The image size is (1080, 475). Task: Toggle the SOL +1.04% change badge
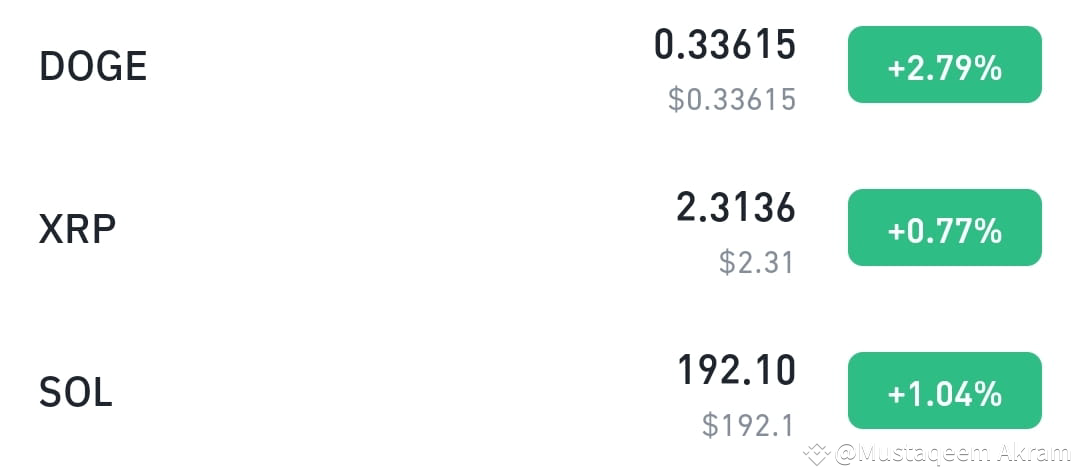click(x=944, y=391)
